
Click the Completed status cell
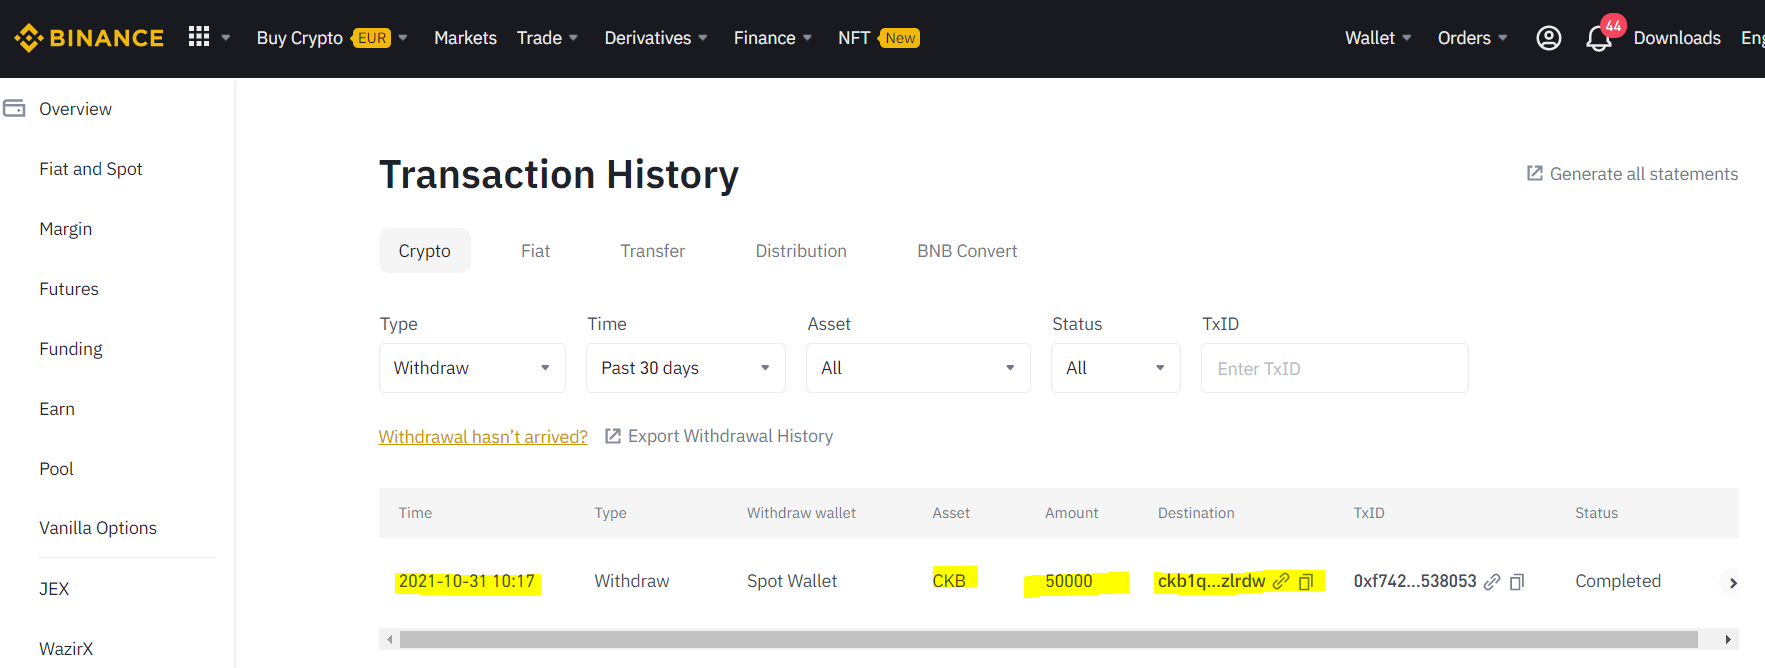tap(1617, 581)
